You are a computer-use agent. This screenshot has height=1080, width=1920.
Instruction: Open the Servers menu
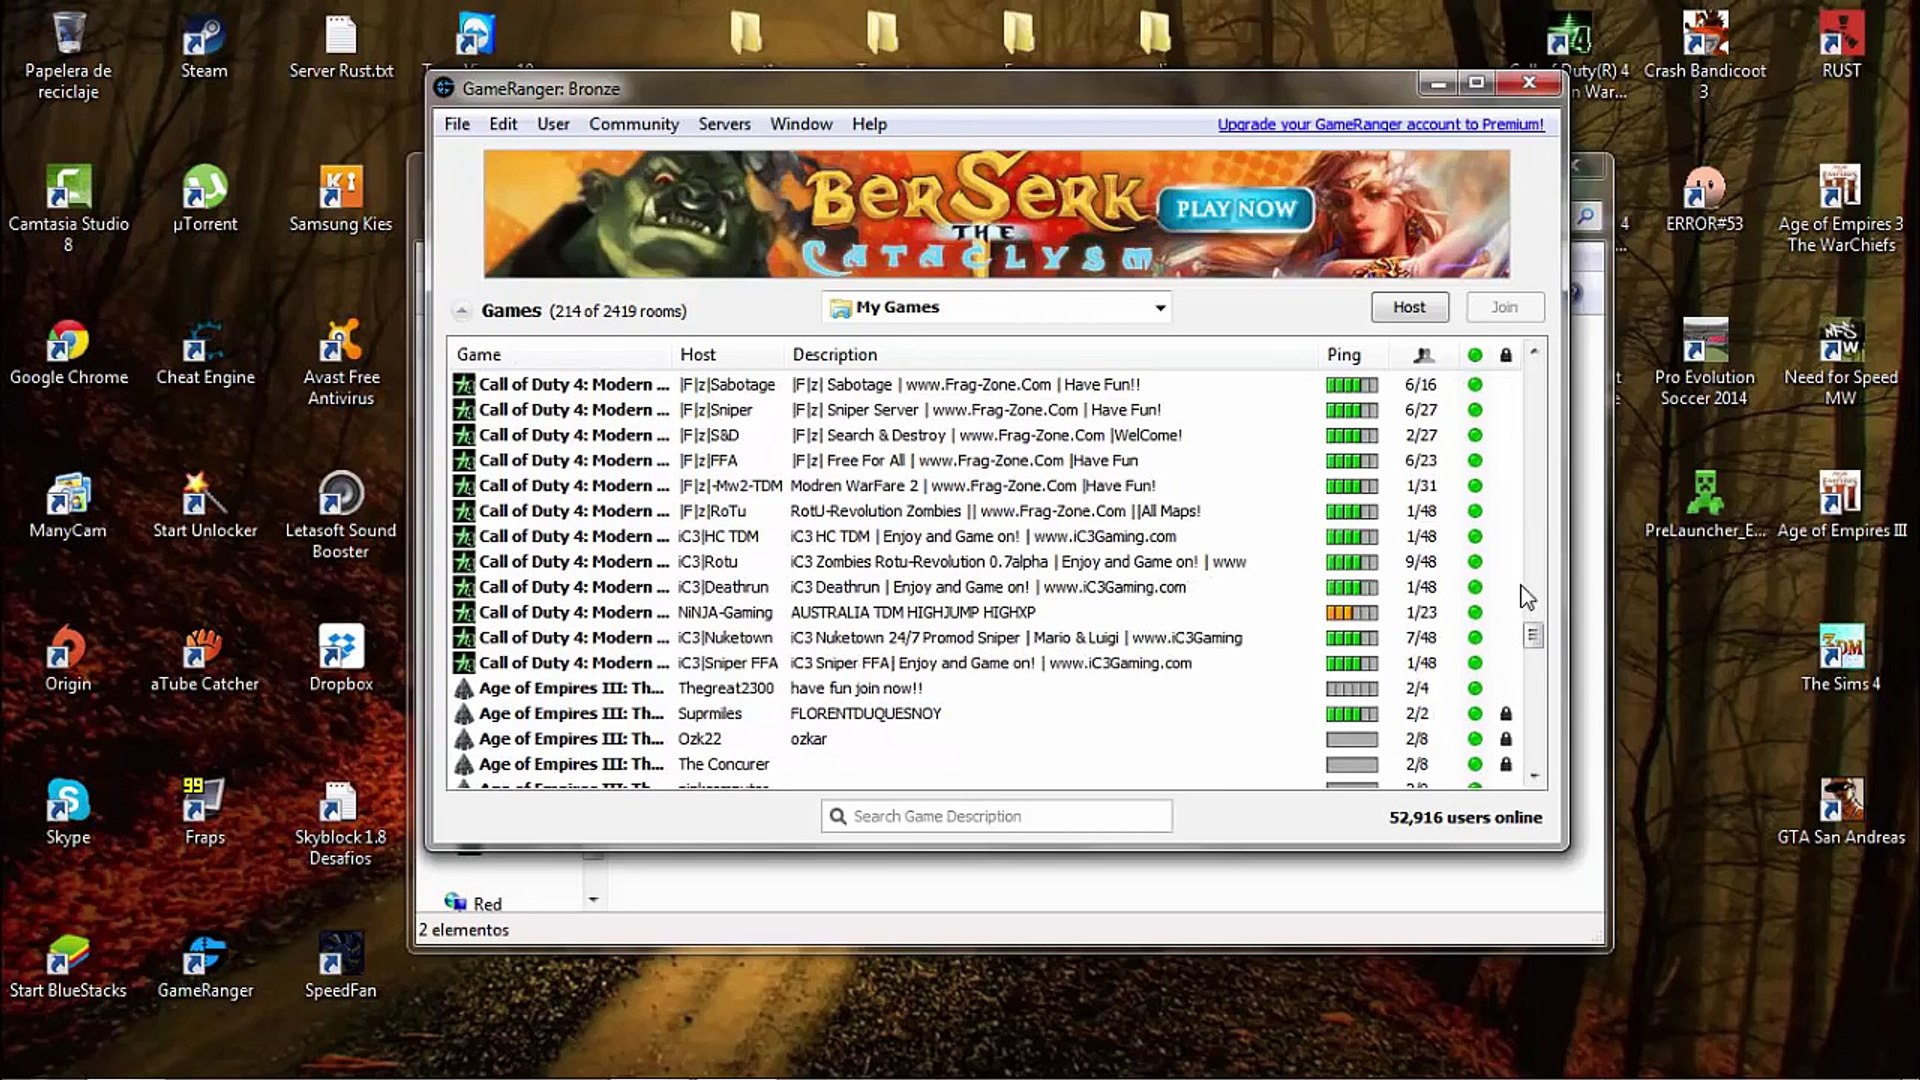(x=724, y=124)
